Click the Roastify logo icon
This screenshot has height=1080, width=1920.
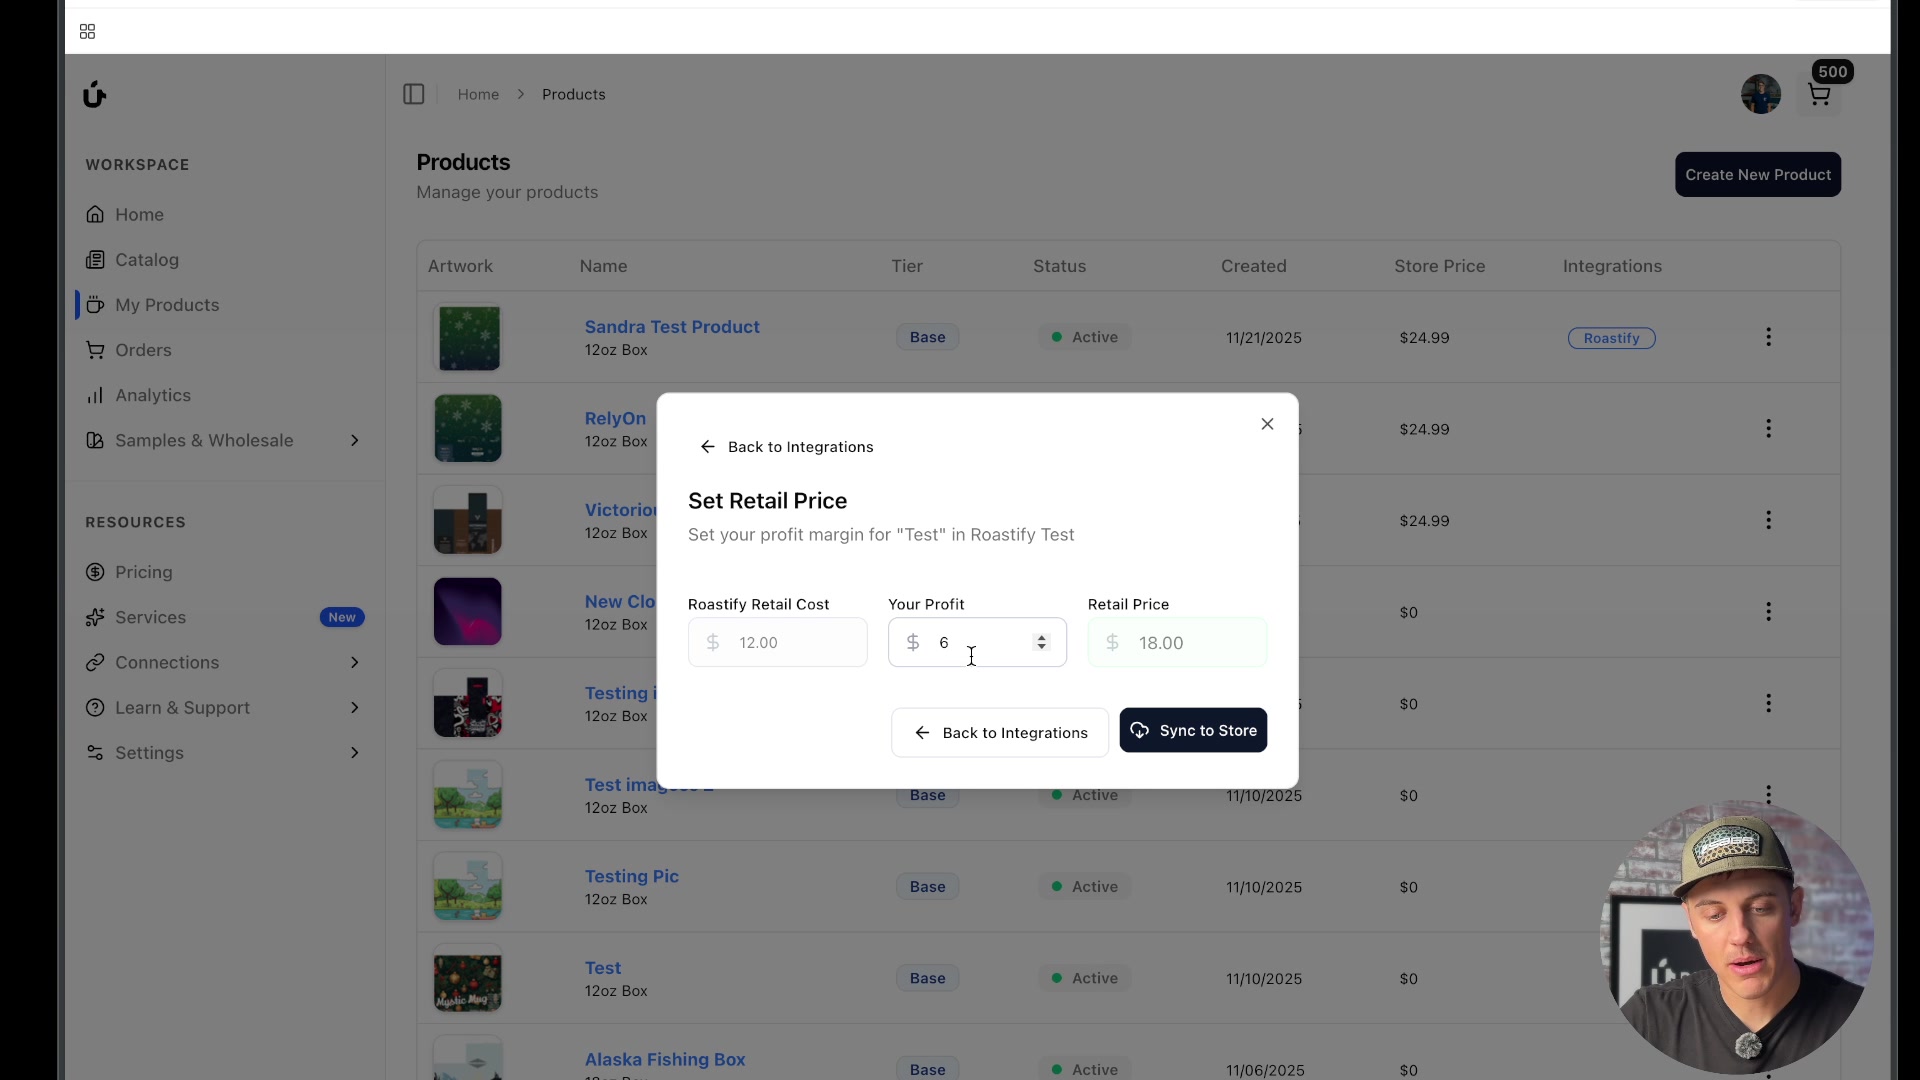[94, 94]
